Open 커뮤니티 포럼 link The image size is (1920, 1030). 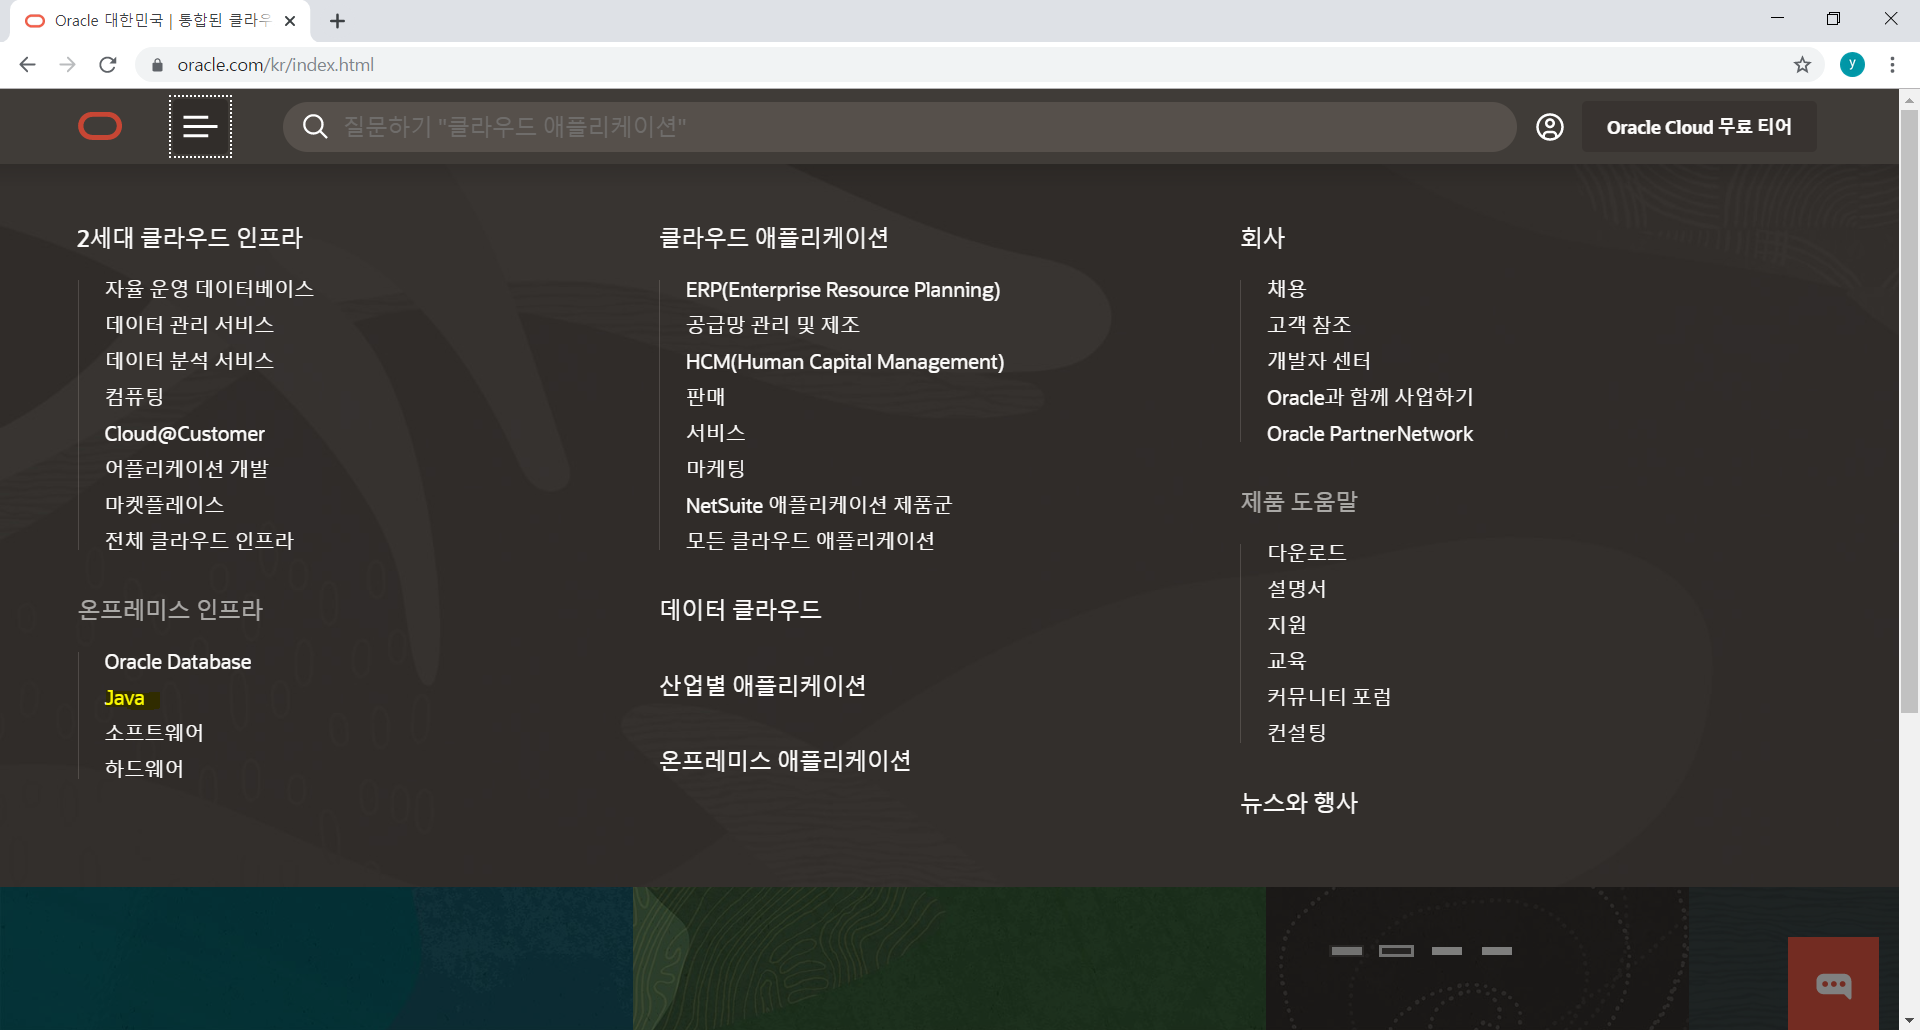[1329, 697]
